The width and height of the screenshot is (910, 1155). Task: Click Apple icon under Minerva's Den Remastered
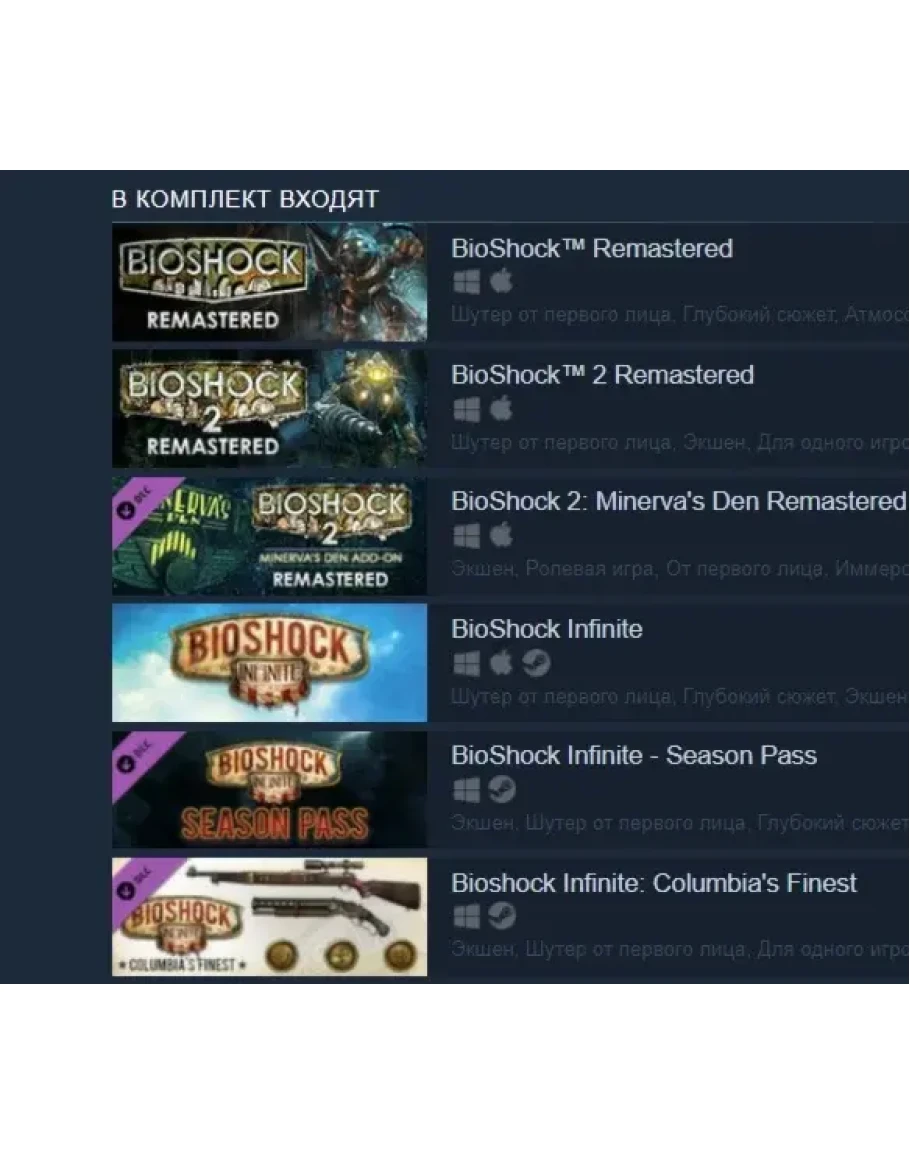[502, 535]
